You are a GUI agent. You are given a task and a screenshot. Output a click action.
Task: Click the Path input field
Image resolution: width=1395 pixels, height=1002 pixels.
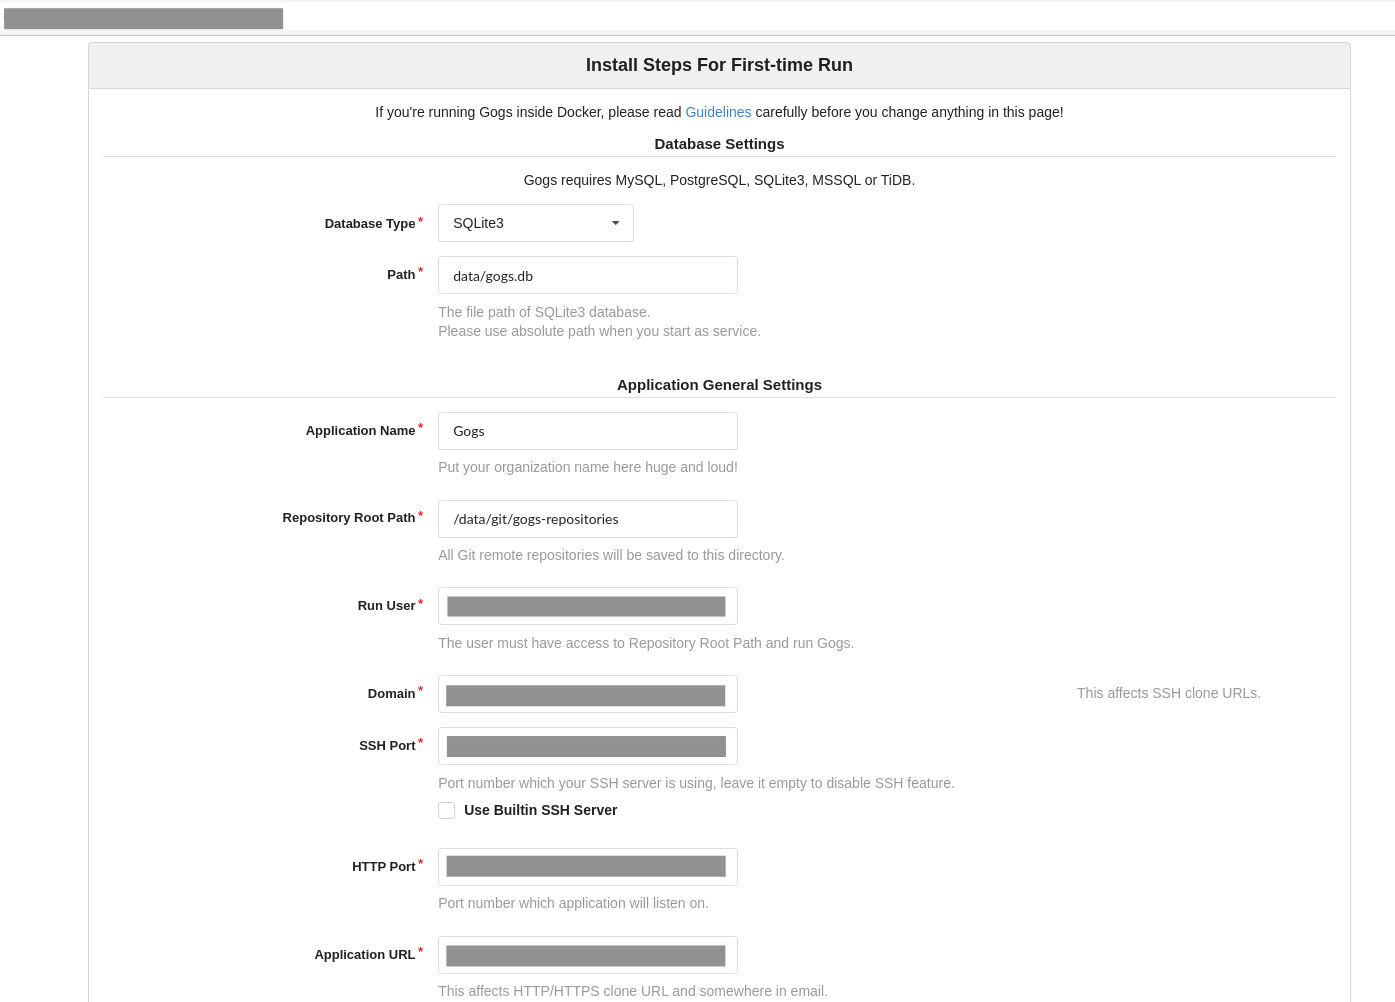coord(588,275)
